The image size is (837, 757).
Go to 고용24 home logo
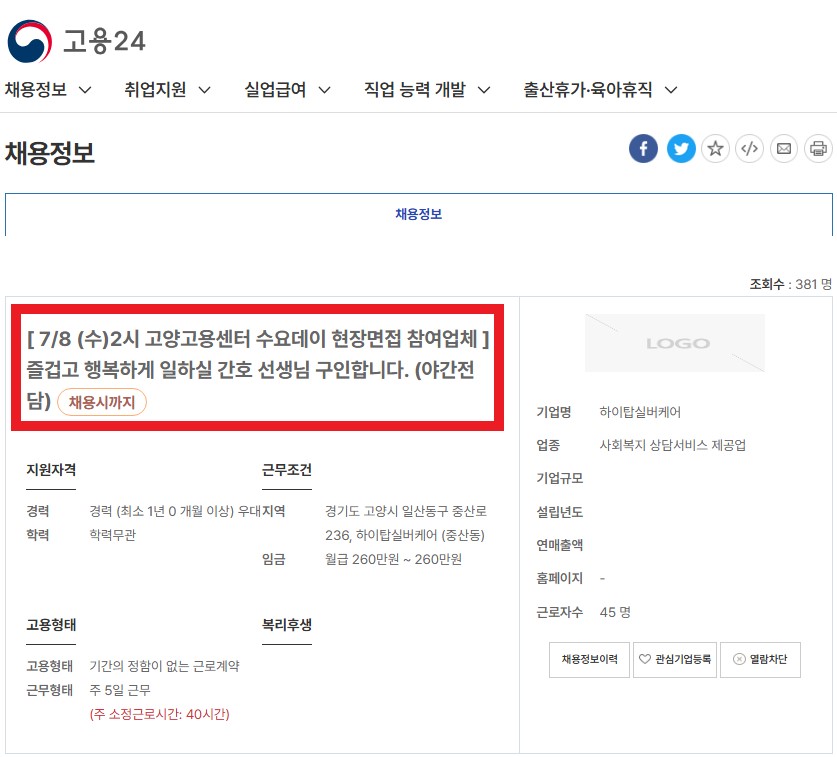click(76, 41)
